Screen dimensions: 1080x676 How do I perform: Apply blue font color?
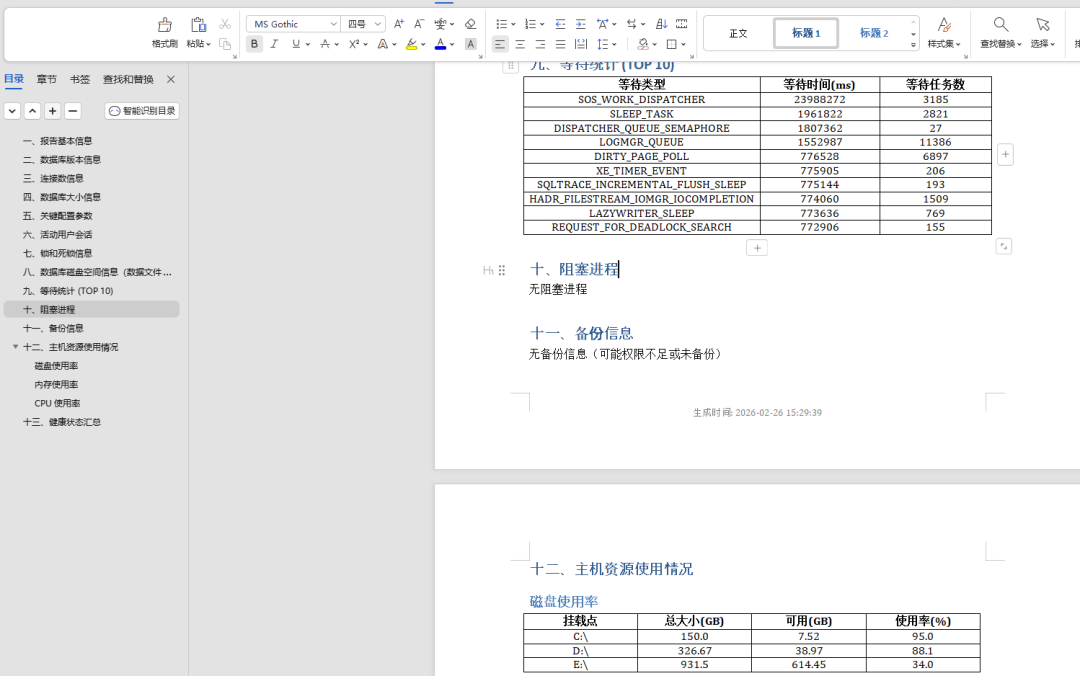(x=440, y=44)
